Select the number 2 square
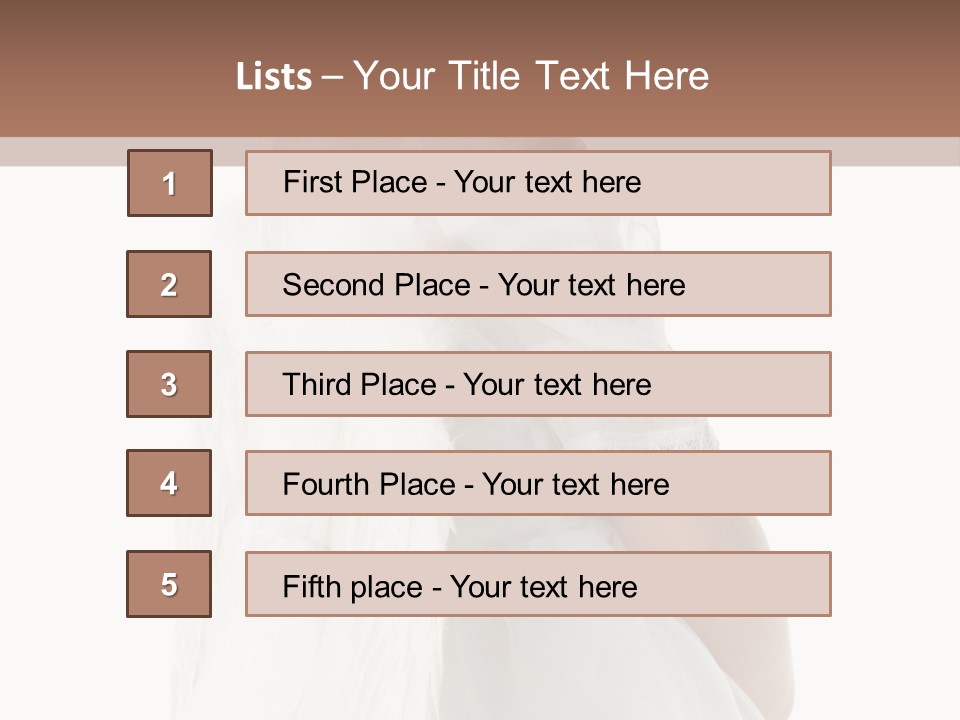 tap(169, 284)
